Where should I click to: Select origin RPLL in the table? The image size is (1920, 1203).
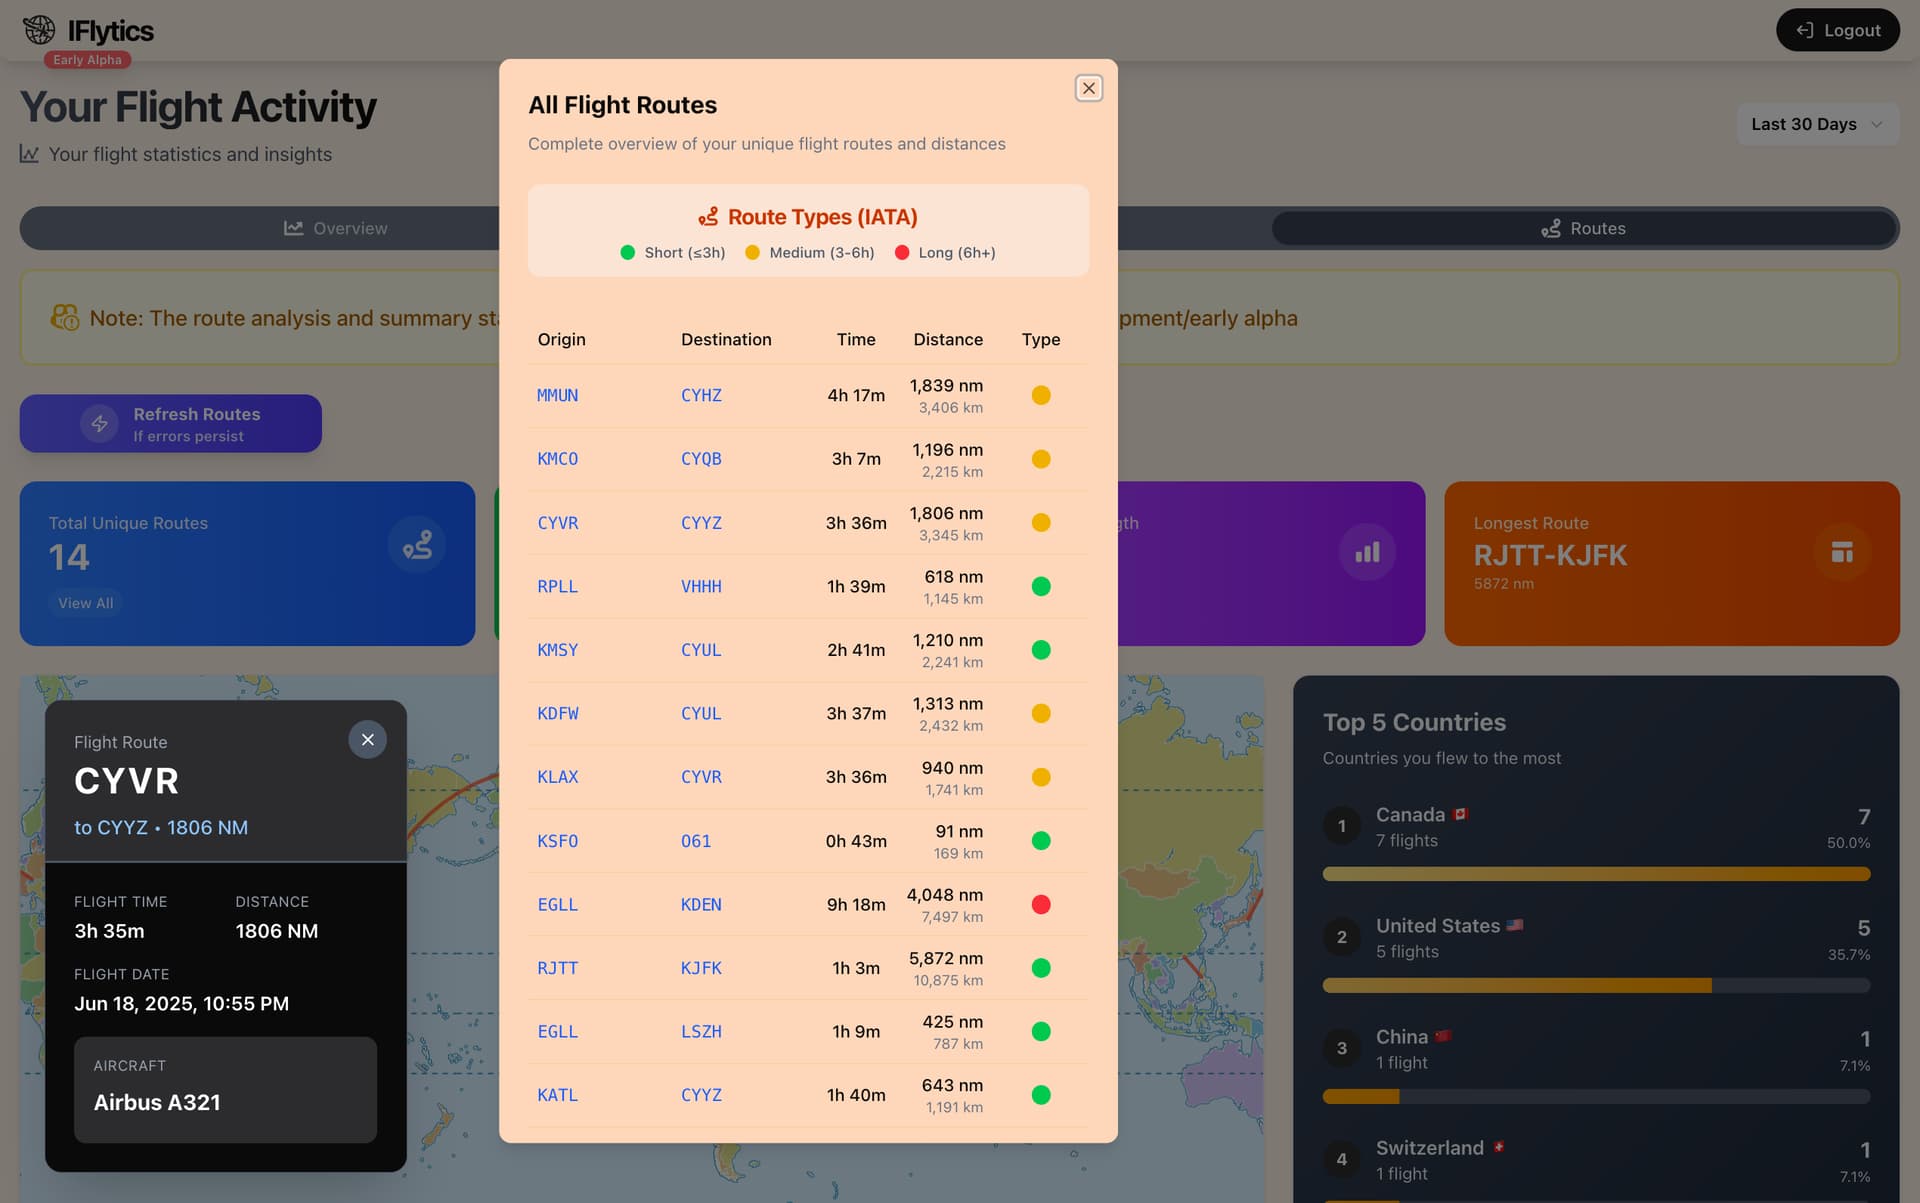pyautogui.click(x=557, y=587)
